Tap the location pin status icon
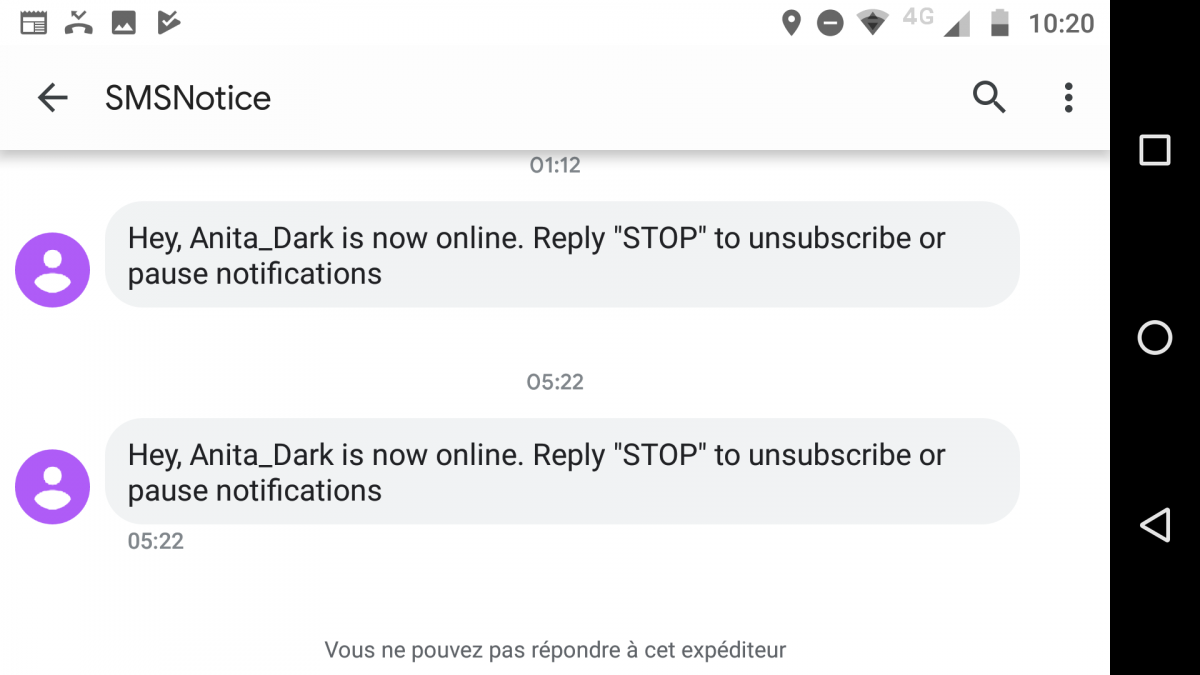The height and width of the screenshot is (675, 1200). 791,23
